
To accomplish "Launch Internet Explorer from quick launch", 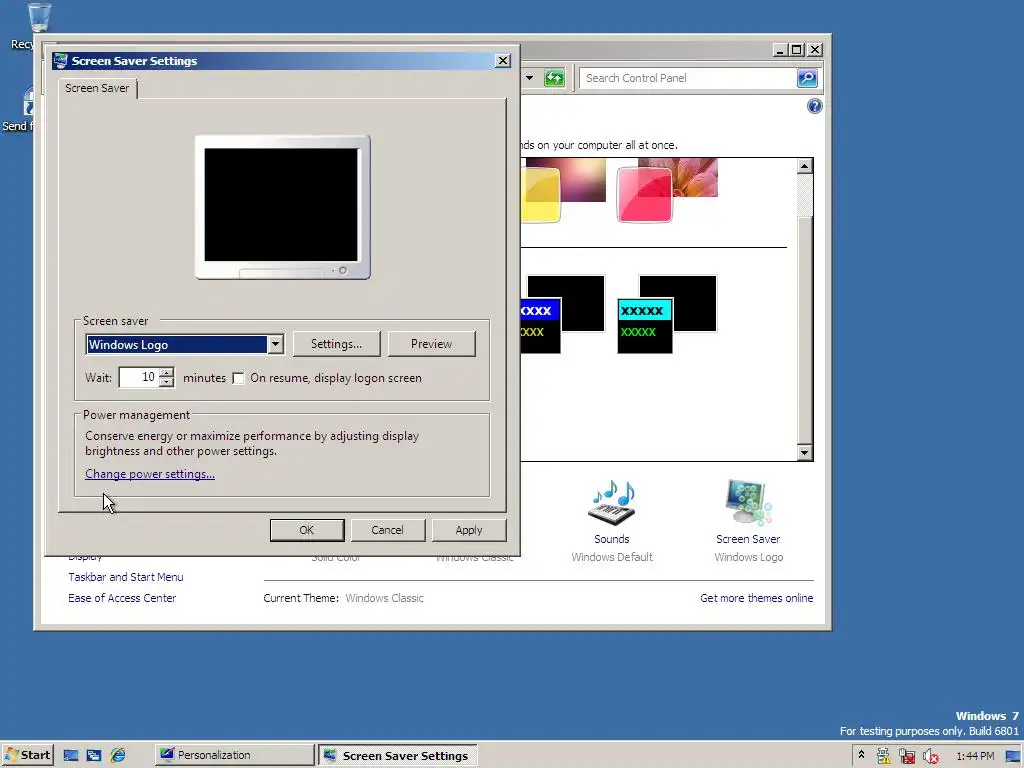I will tap(118, 756).
